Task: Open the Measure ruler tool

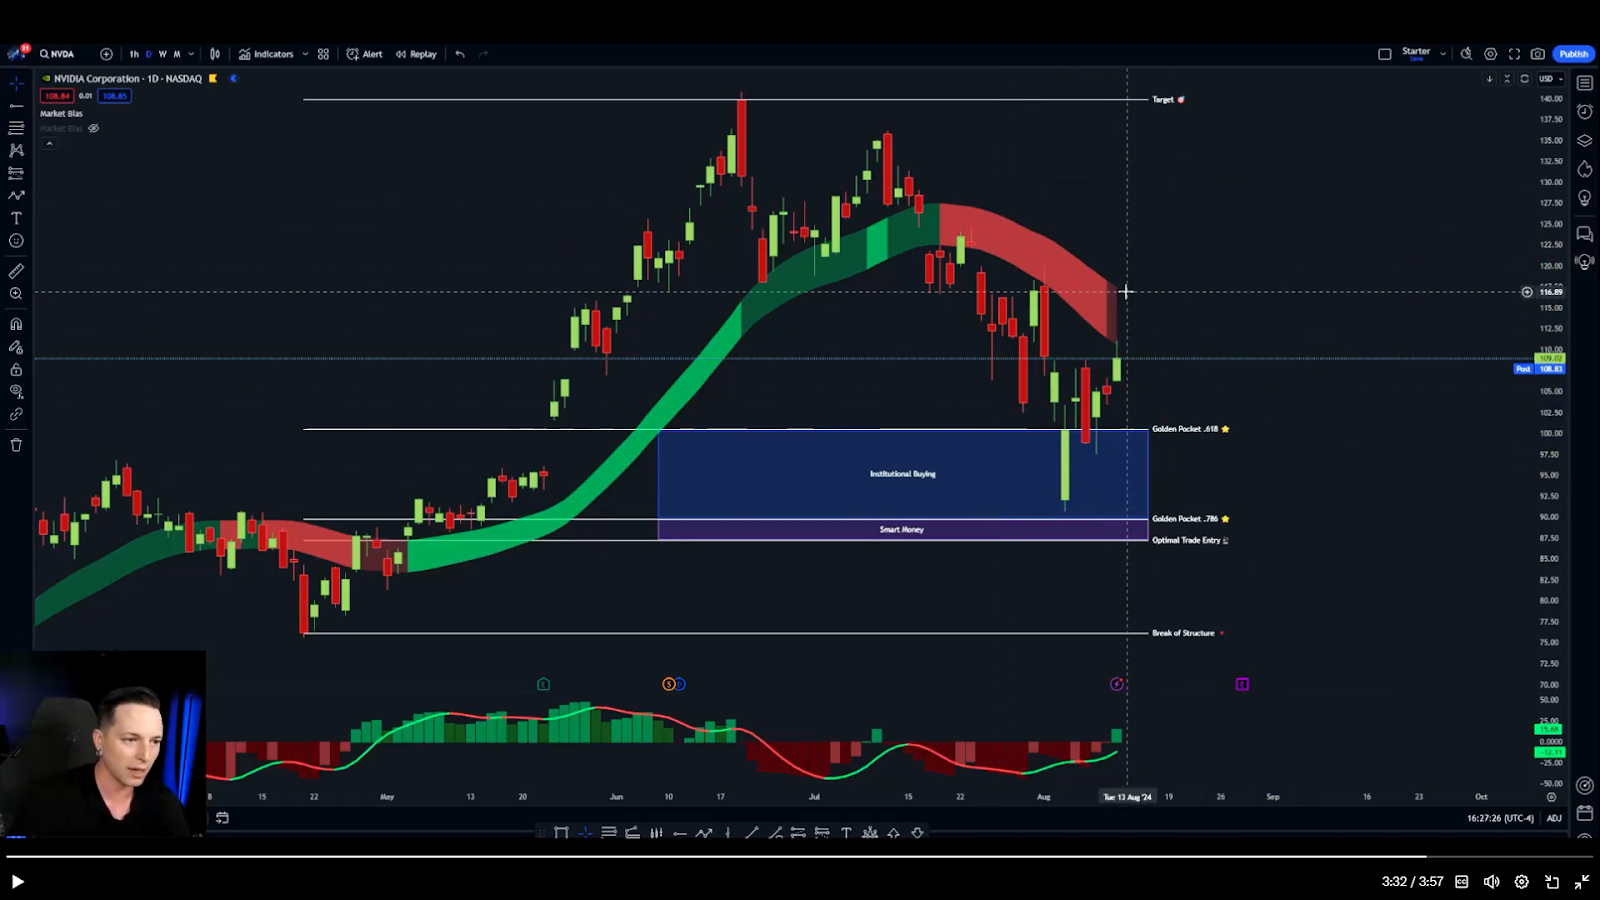Action: click(x=16, y=270)
